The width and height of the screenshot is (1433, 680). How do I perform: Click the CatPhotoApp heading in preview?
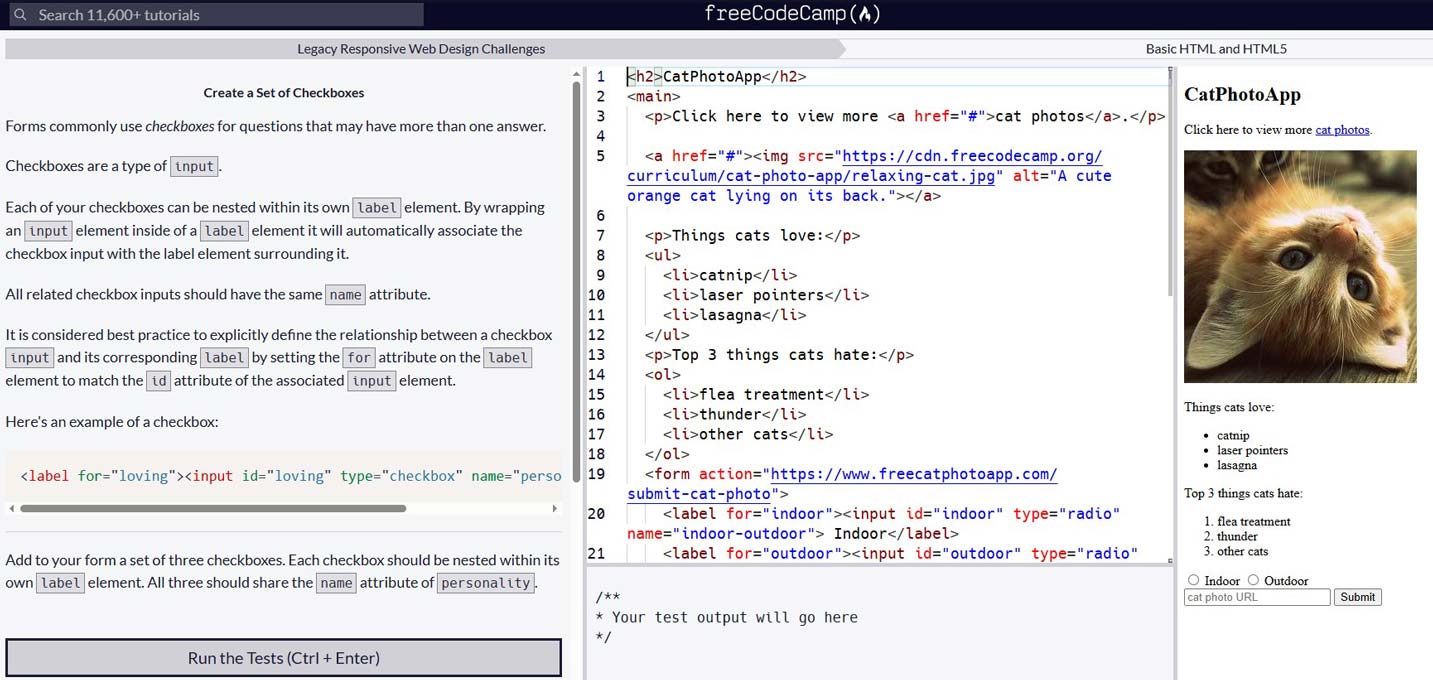click(x=1242, y=95)
